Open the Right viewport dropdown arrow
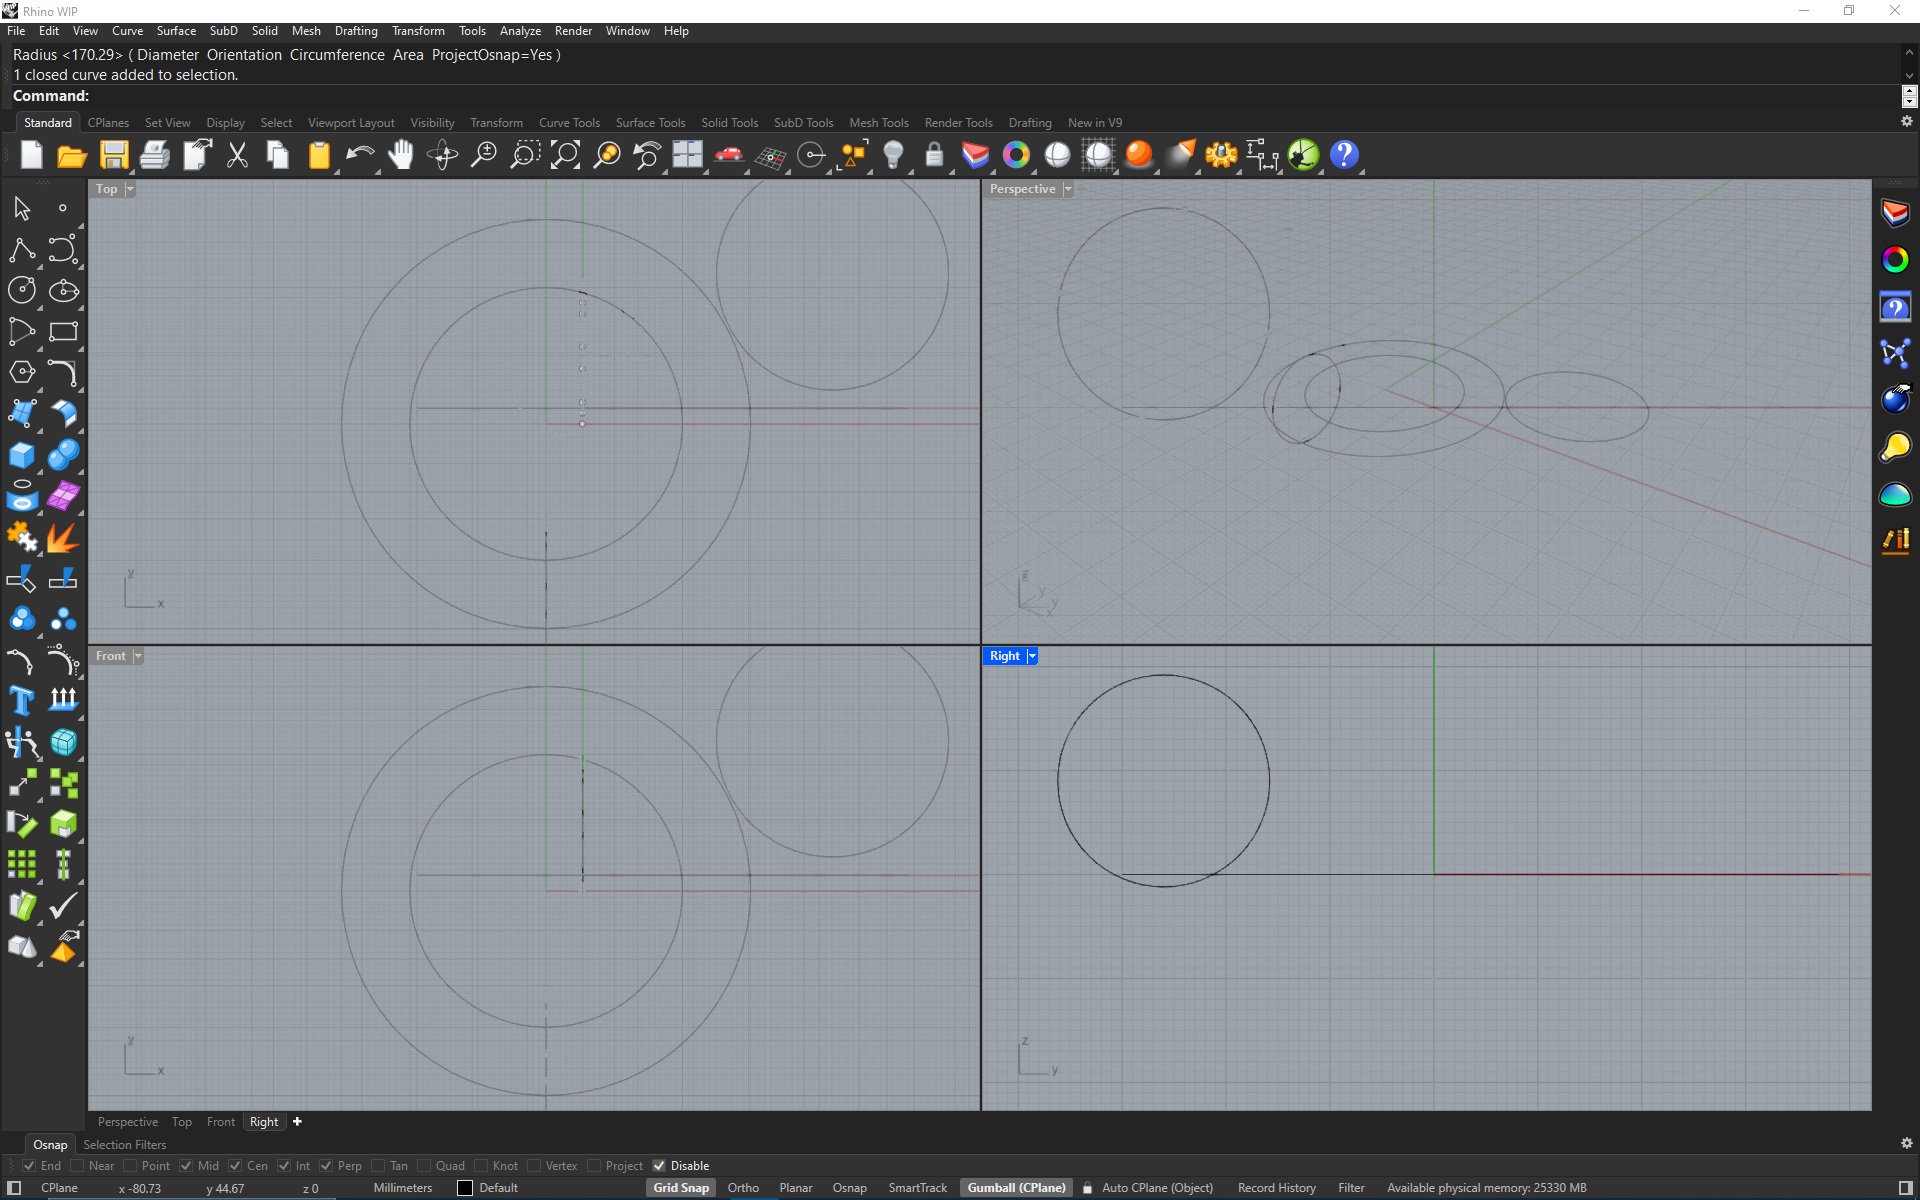The height and width of the screenshot is (1200, 1920). 1032,656
